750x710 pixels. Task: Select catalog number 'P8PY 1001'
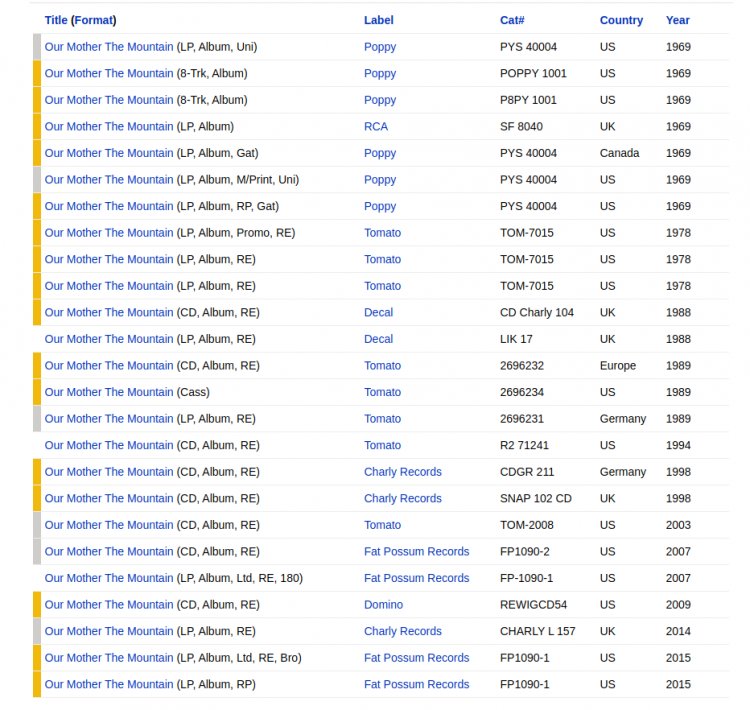[528, 100]
